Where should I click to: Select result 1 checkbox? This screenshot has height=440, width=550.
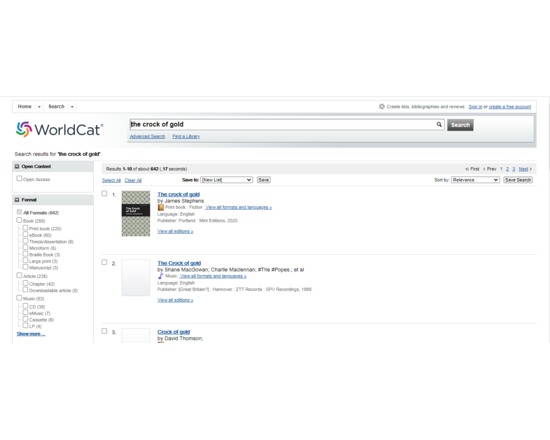tap(104, 193)
